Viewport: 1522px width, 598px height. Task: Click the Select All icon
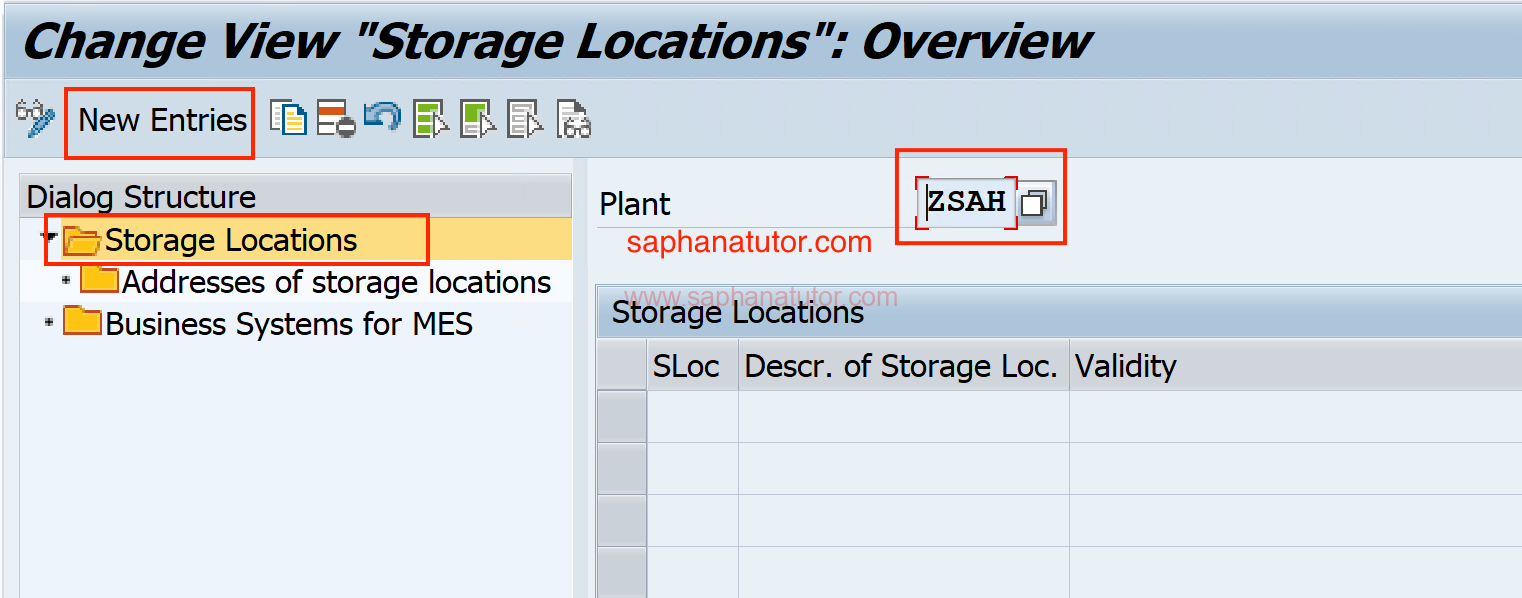click(431, 119)
